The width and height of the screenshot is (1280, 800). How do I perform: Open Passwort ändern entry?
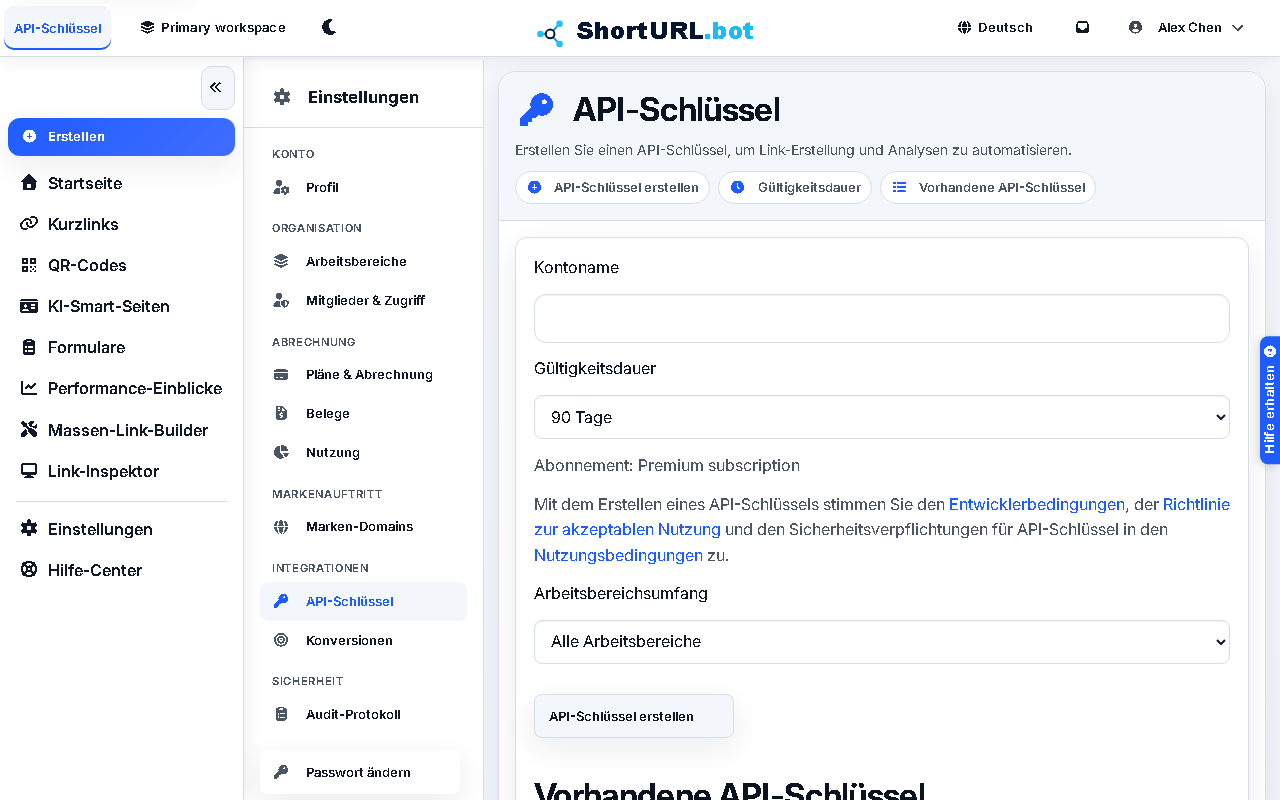[x=360, y=772]
